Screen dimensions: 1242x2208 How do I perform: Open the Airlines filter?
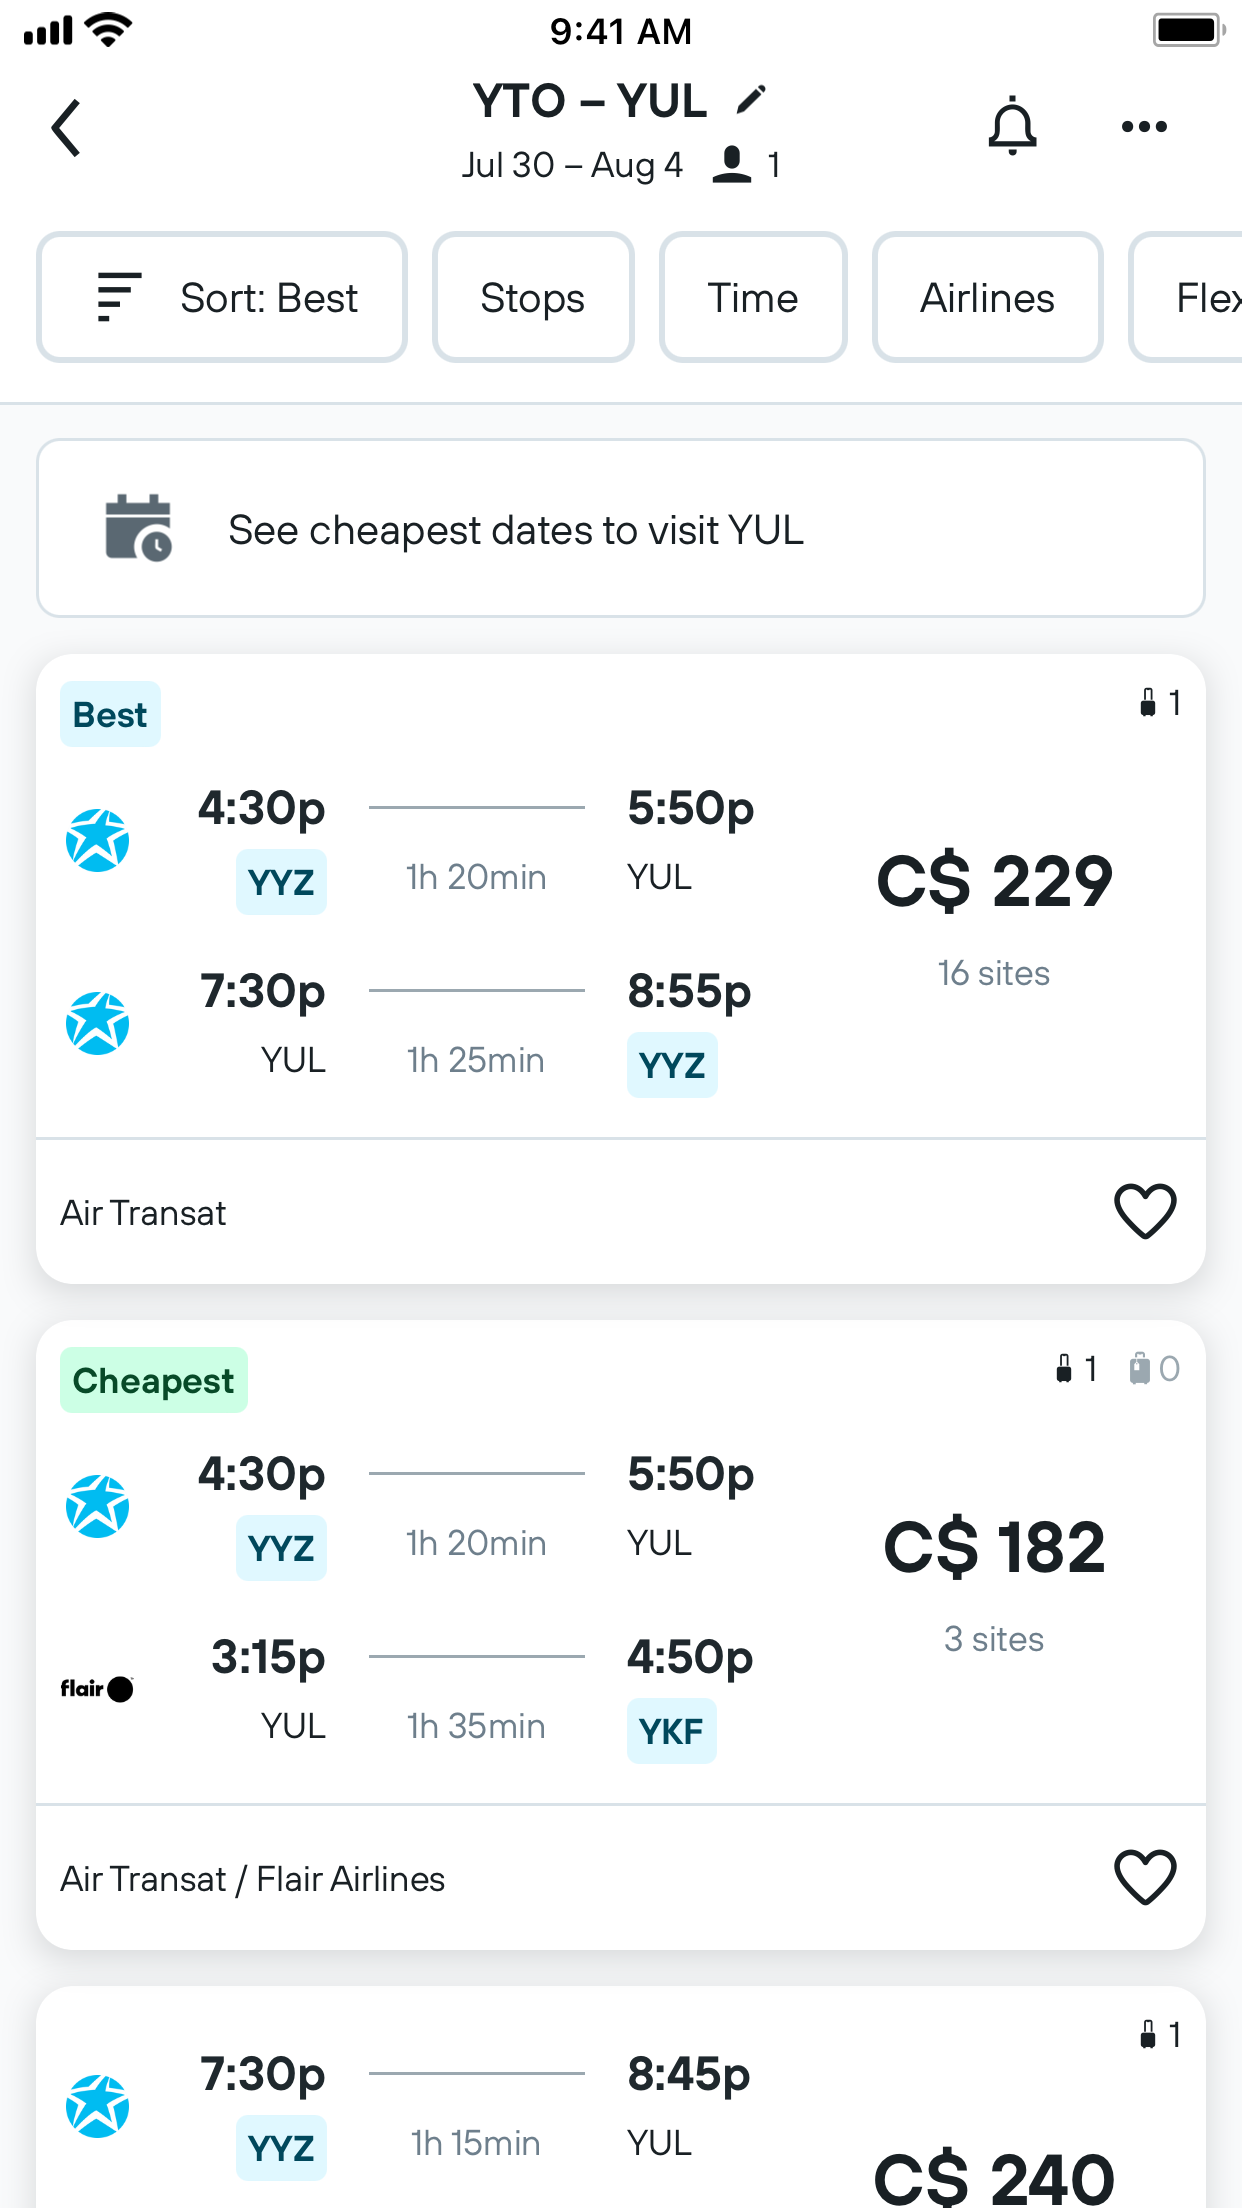click(x=986, y=296)
